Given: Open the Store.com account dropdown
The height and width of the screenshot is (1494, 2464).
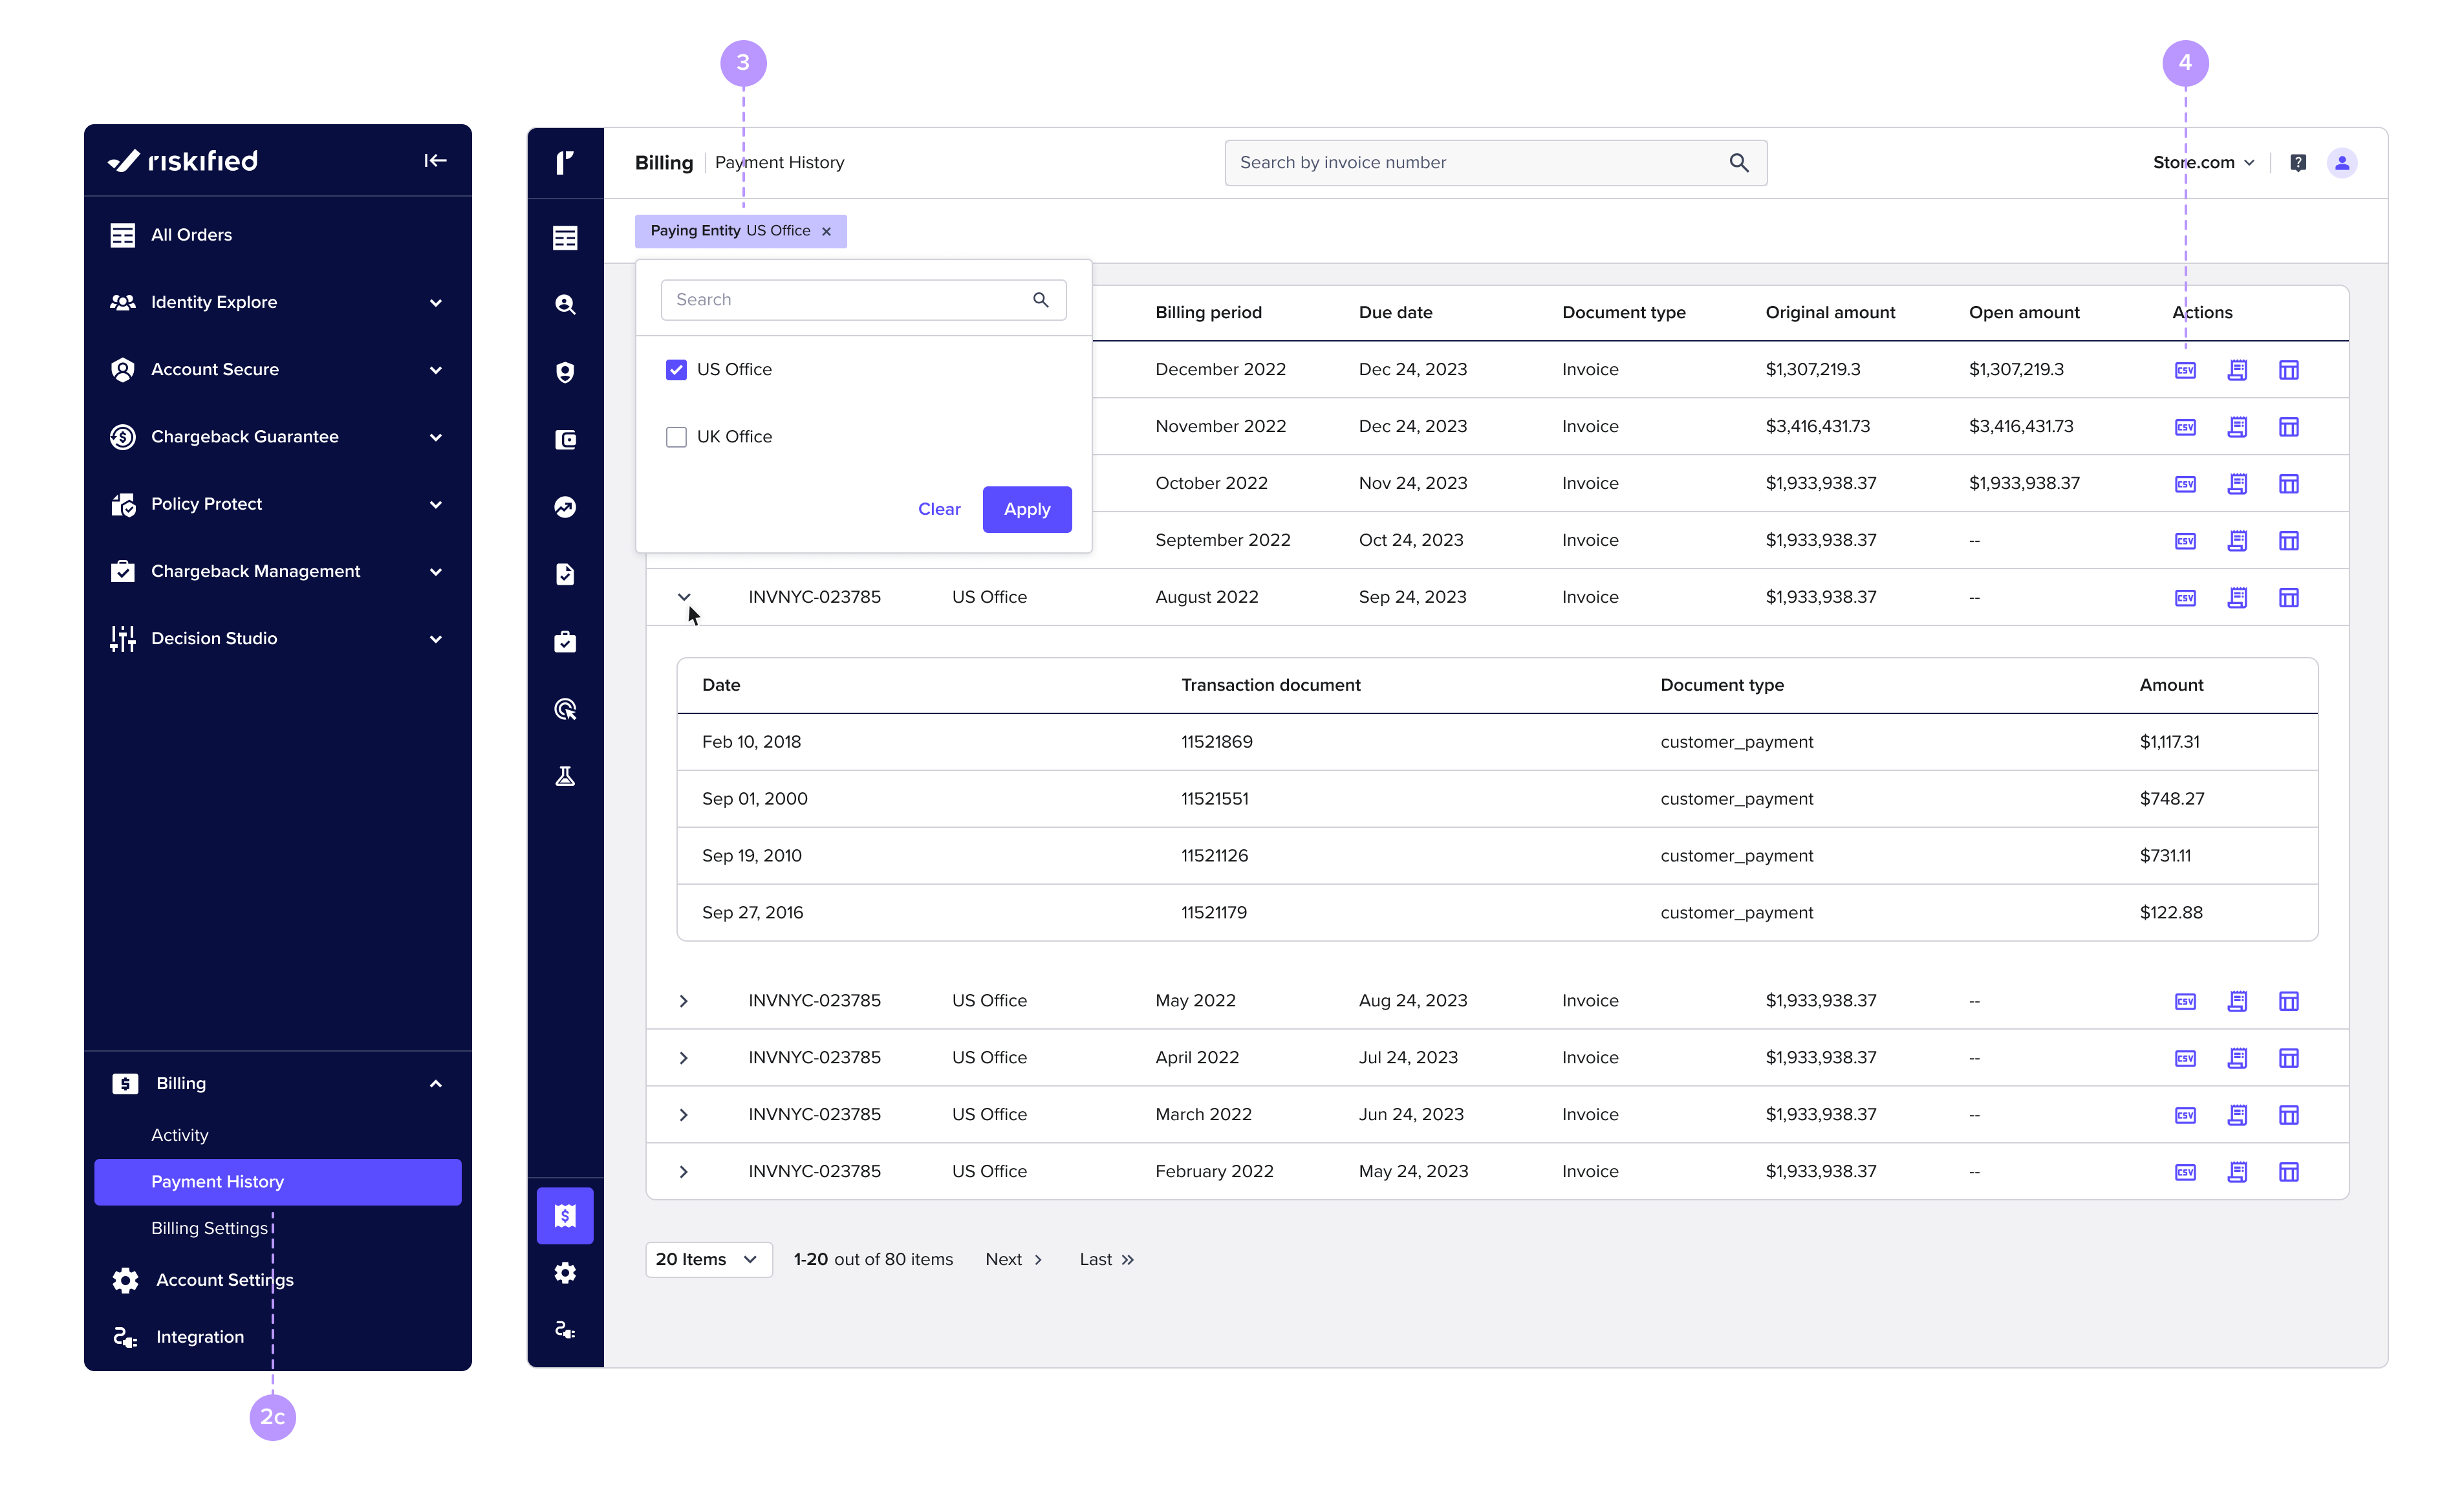Looking at the screenshot, I should [2204, 162].
